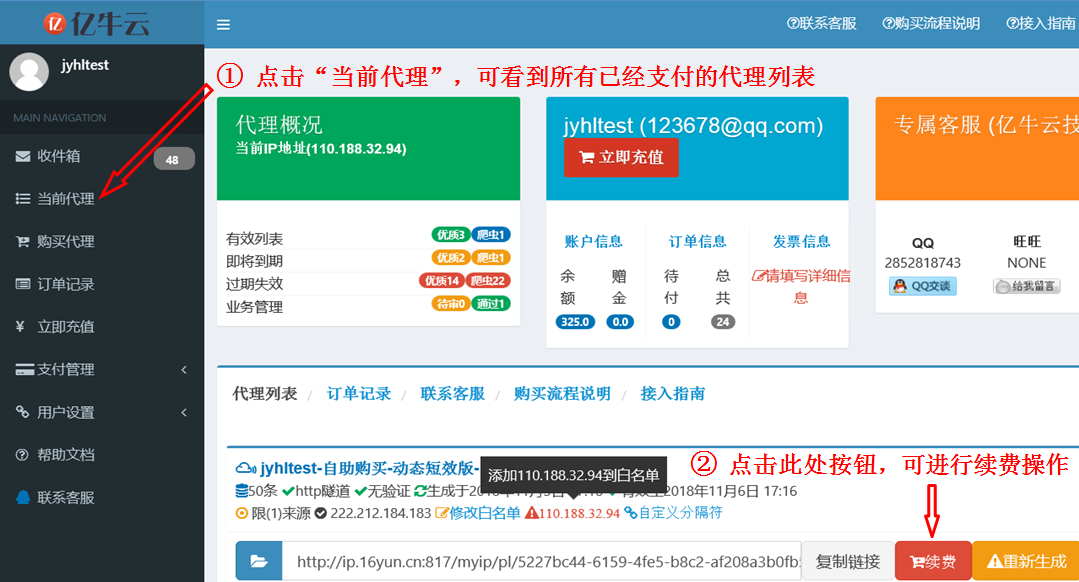Click 联系客服 in the top bar

tap(822, 23)
